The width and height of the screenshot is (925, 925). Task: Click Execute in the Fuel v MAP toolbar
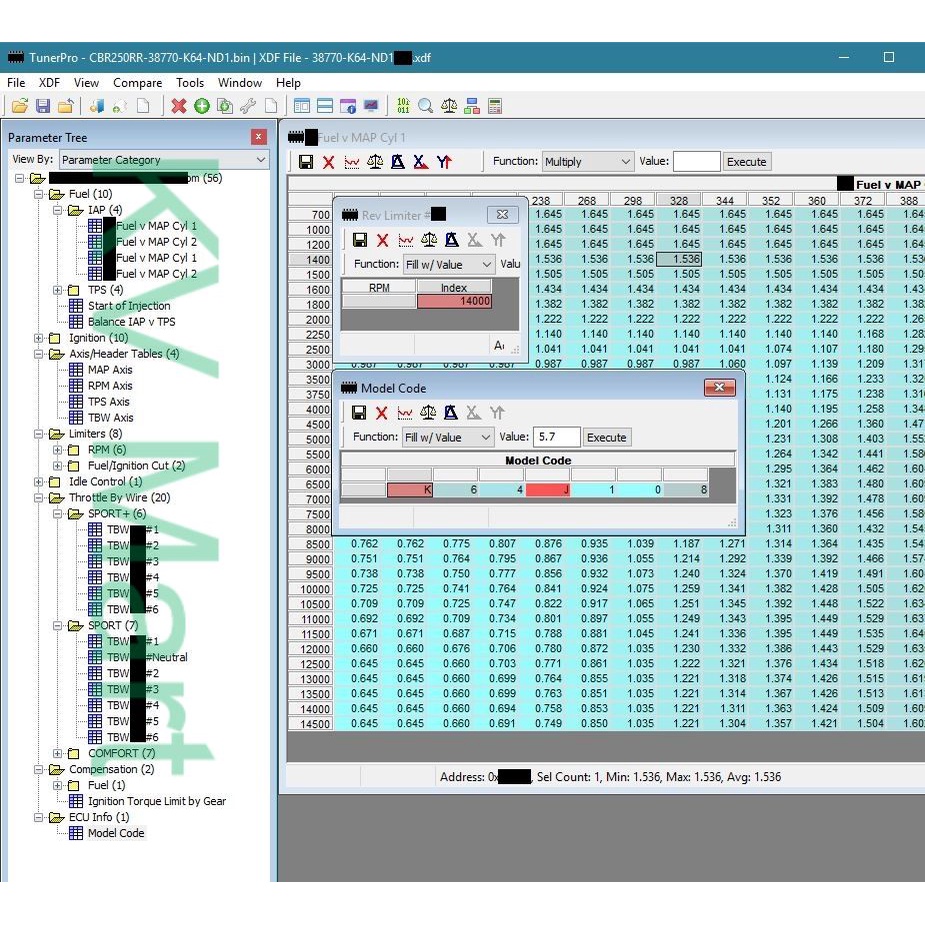pyautogui.click(x=746, y=162)
